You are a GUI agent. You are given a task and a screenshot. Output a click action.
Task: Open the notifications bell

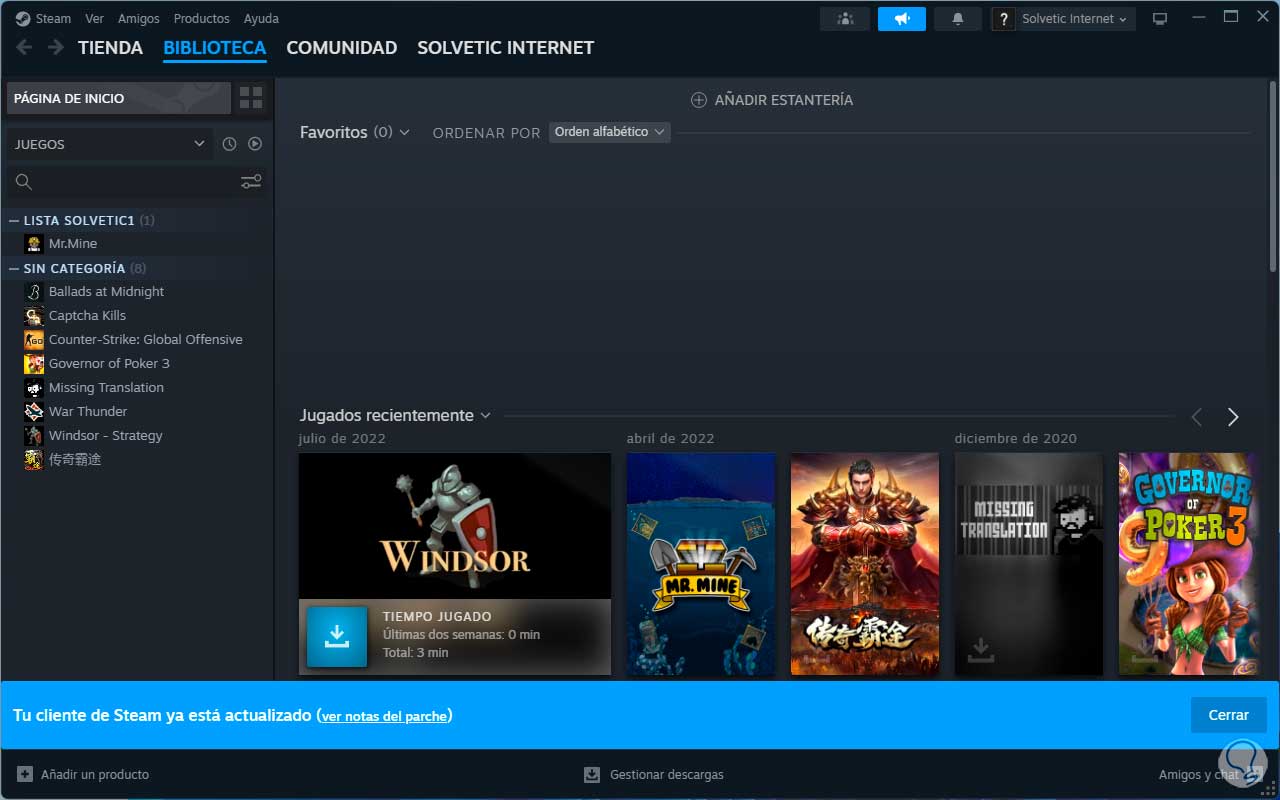point(958,19)
